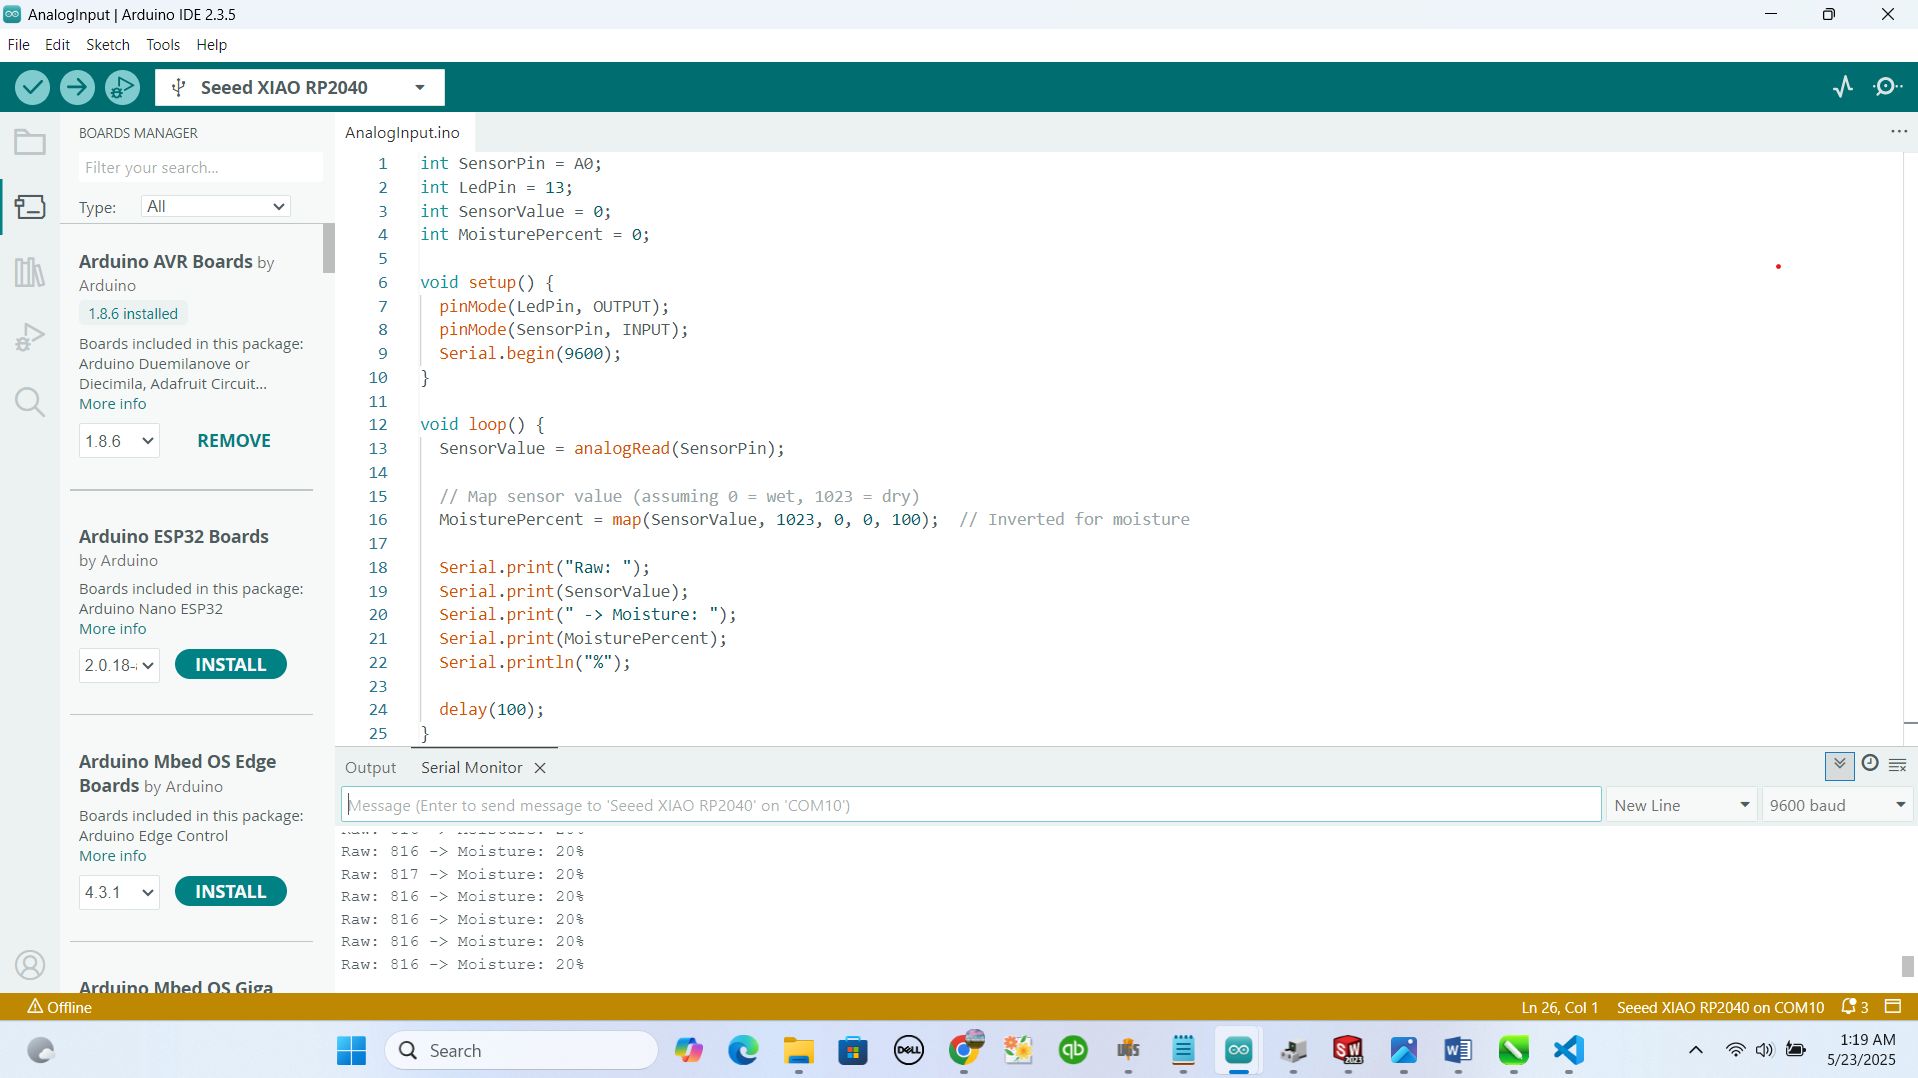Screen dimensions: 1918x1078
Task: Click the Offline warning status indicator
Action: pos(60,1007)
